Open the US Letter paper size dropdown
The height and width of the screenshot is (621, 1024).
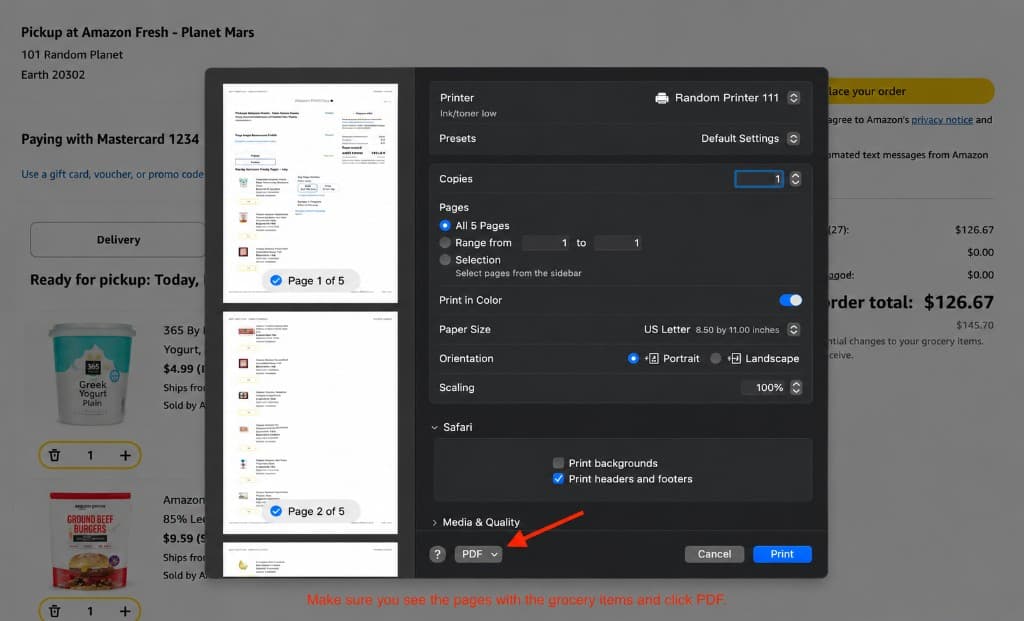[x=793, y=329]
